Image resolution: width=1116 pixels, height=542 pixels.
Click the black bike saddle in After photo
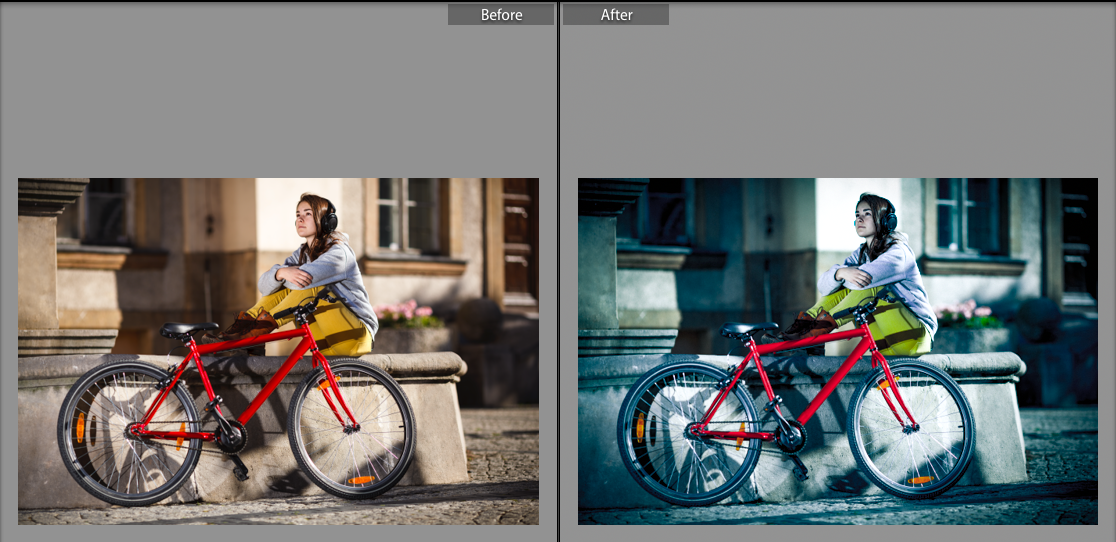[x=748, y=329]
